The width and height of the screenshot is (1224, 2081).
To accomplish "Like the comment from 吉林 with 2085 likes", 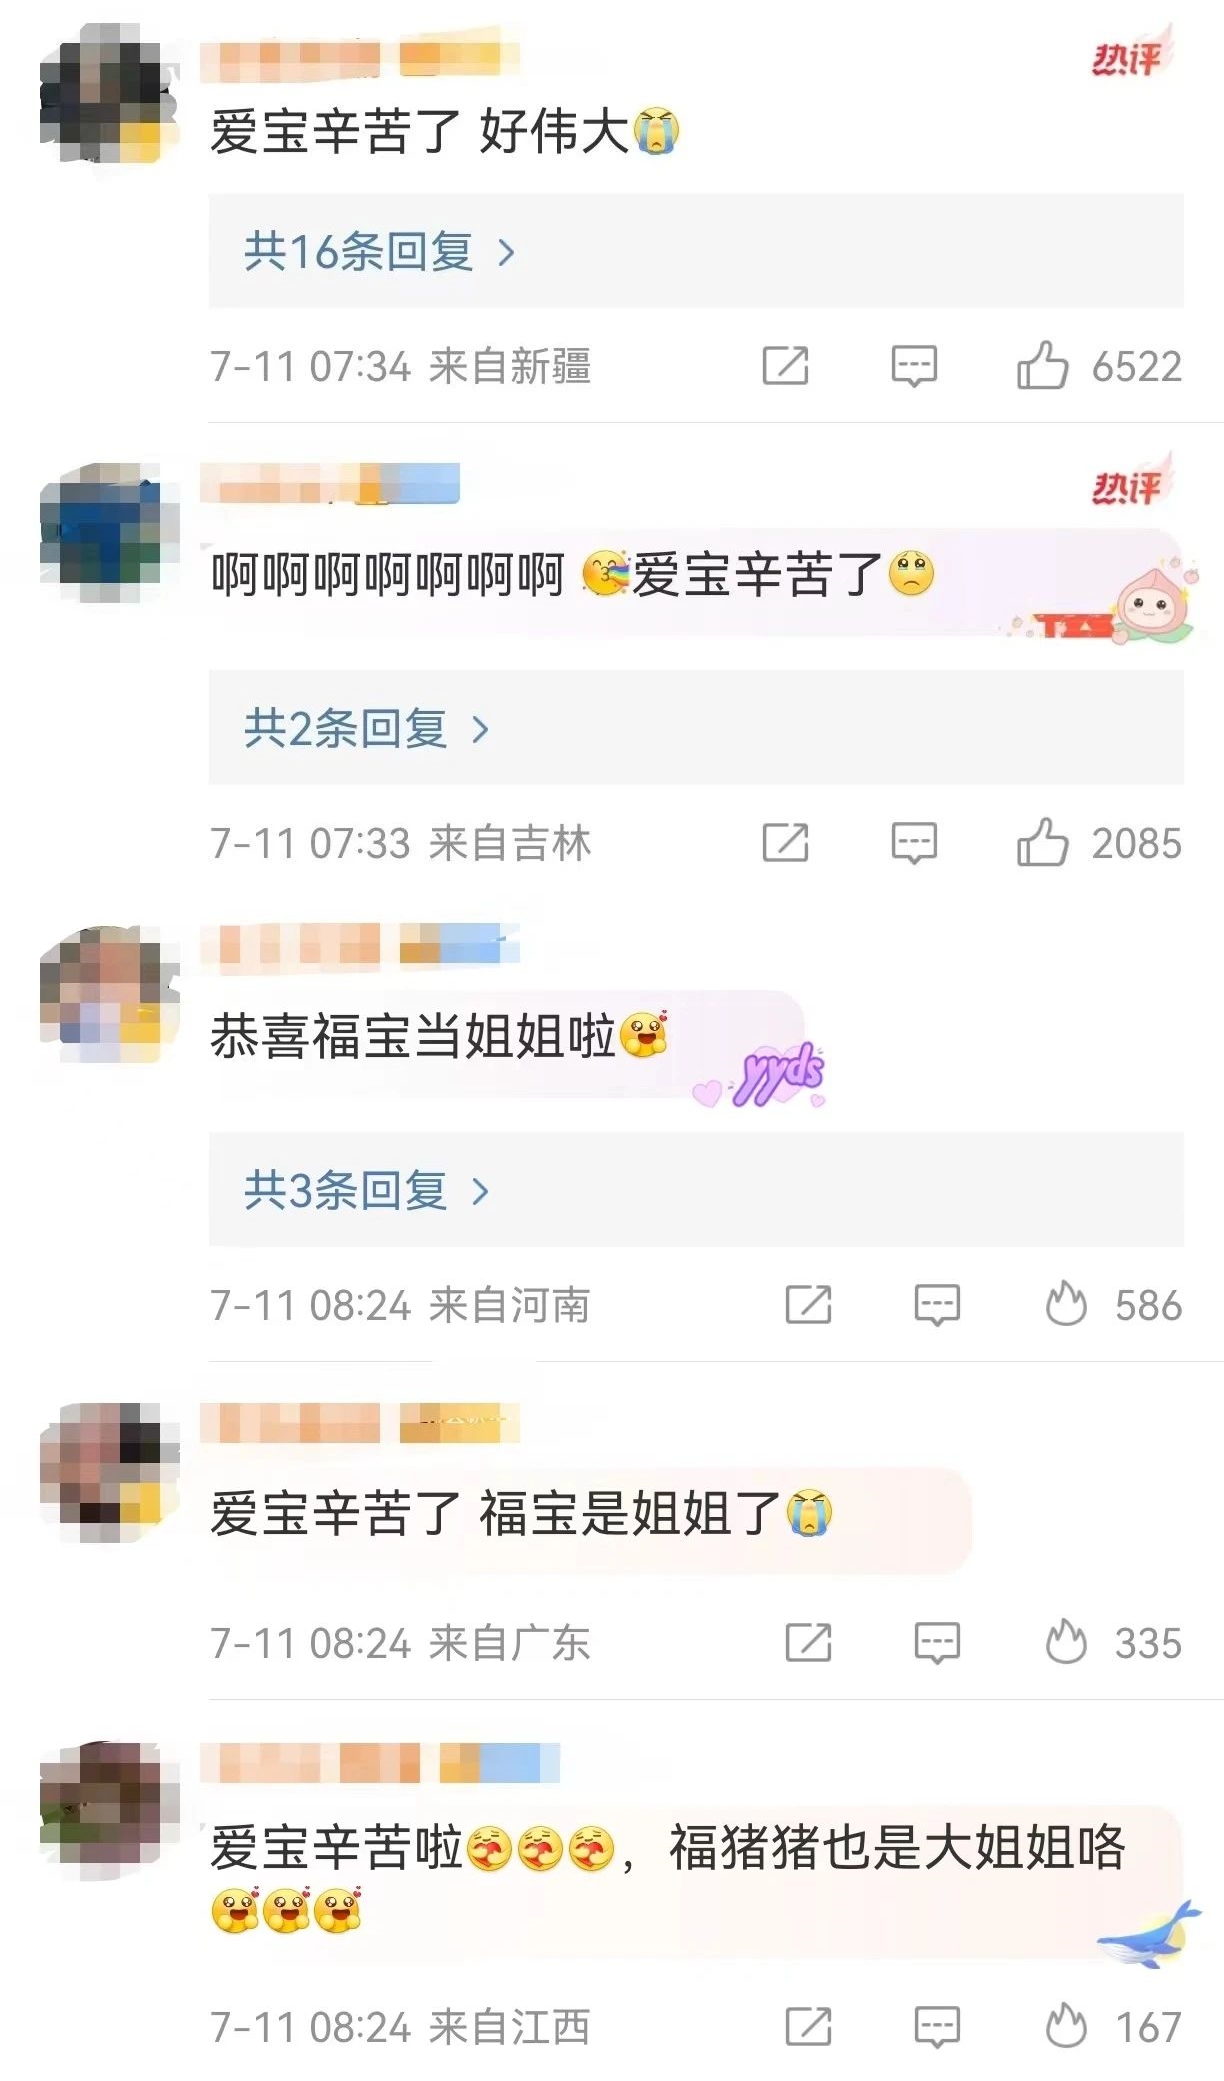I will point(1042,842).
